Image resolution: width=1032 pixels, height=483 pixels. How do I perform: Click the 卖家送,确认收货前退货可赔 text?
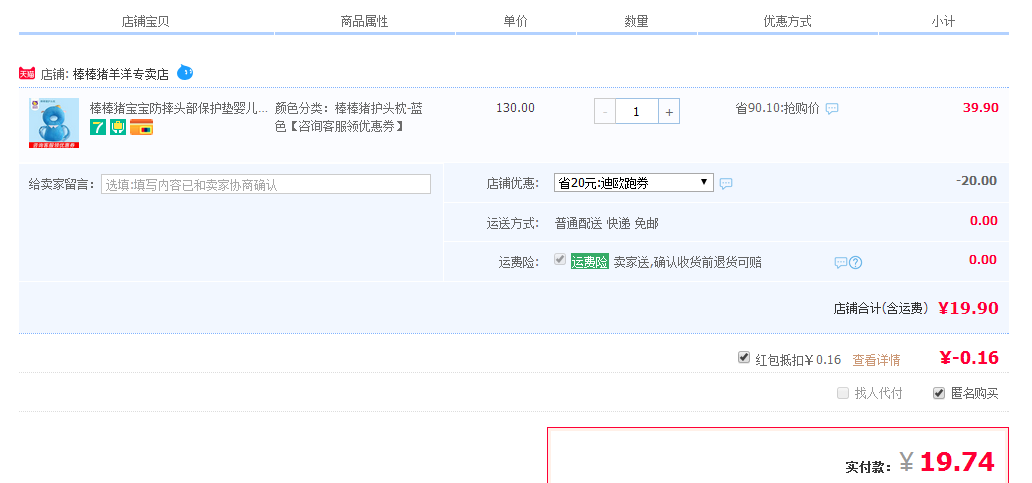[688, 262]
